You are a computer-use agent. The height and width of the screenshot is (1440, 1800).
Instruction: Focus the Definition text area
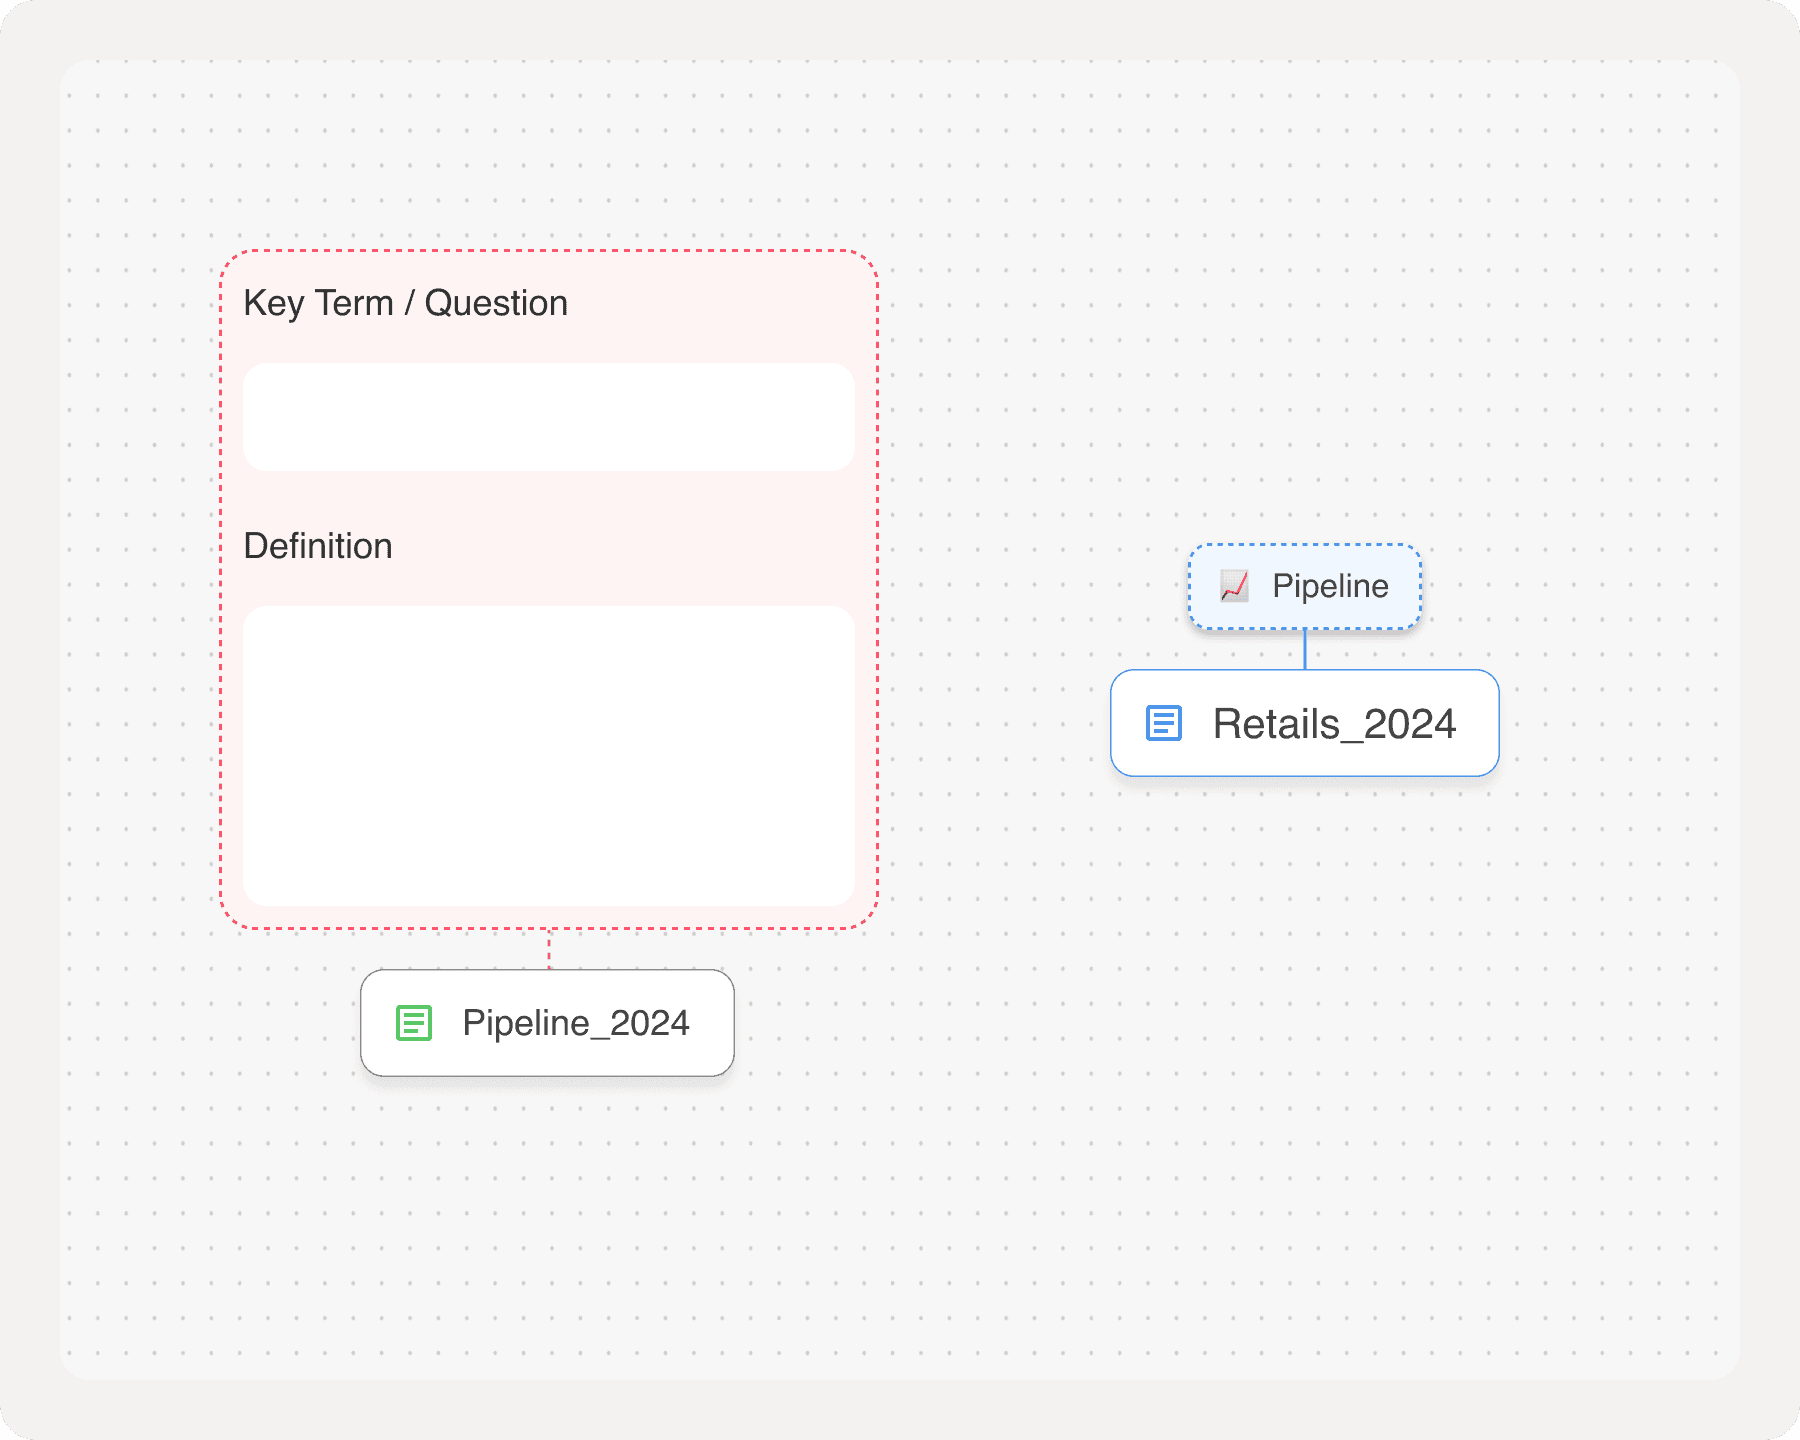[x=548, y=756]
